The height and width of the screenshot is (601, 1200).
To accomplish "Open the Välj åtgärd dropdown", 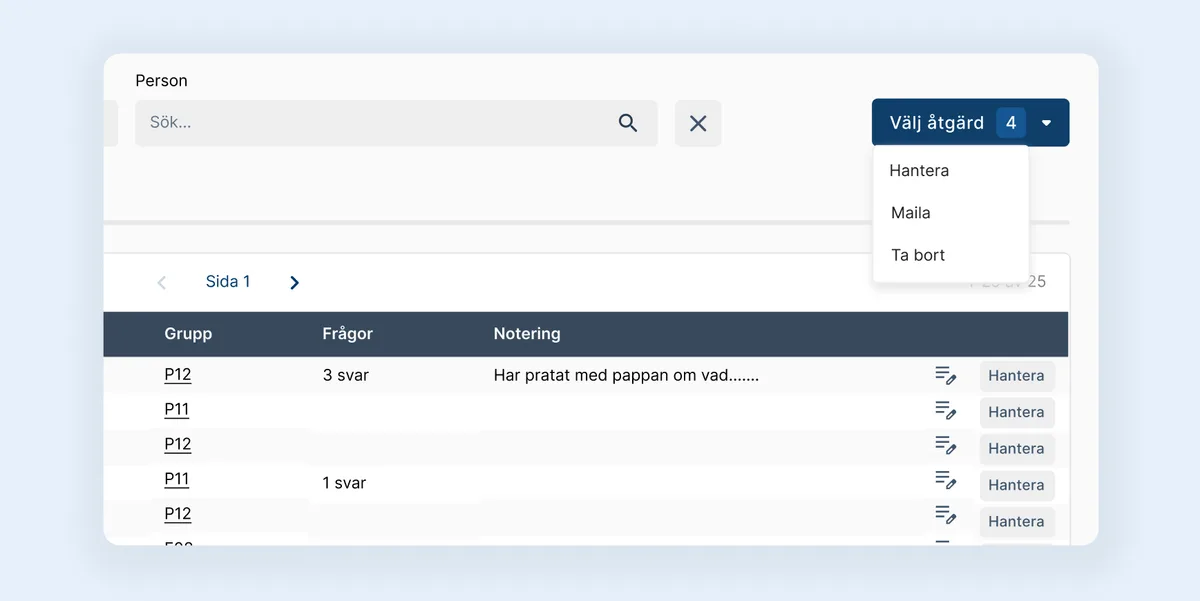I will click(x=970, y=123).
